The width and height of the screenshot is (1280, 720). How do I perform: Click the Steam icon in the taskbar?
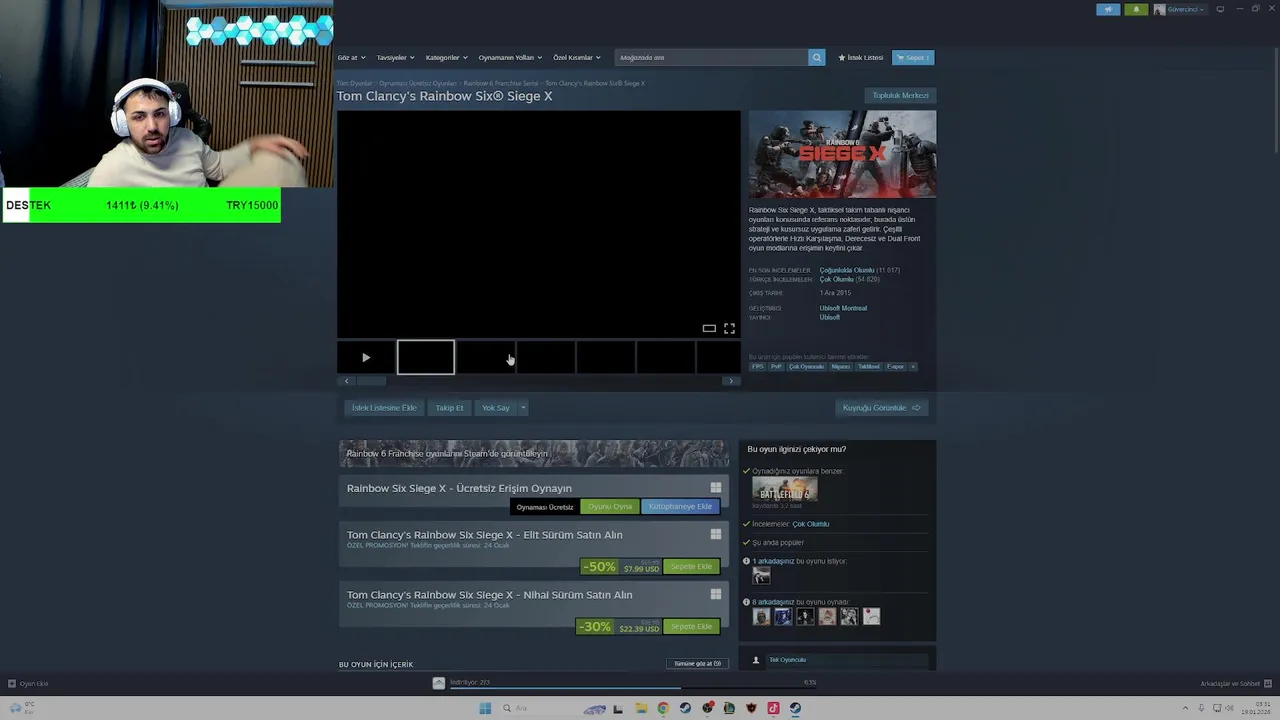coord(795,708)
